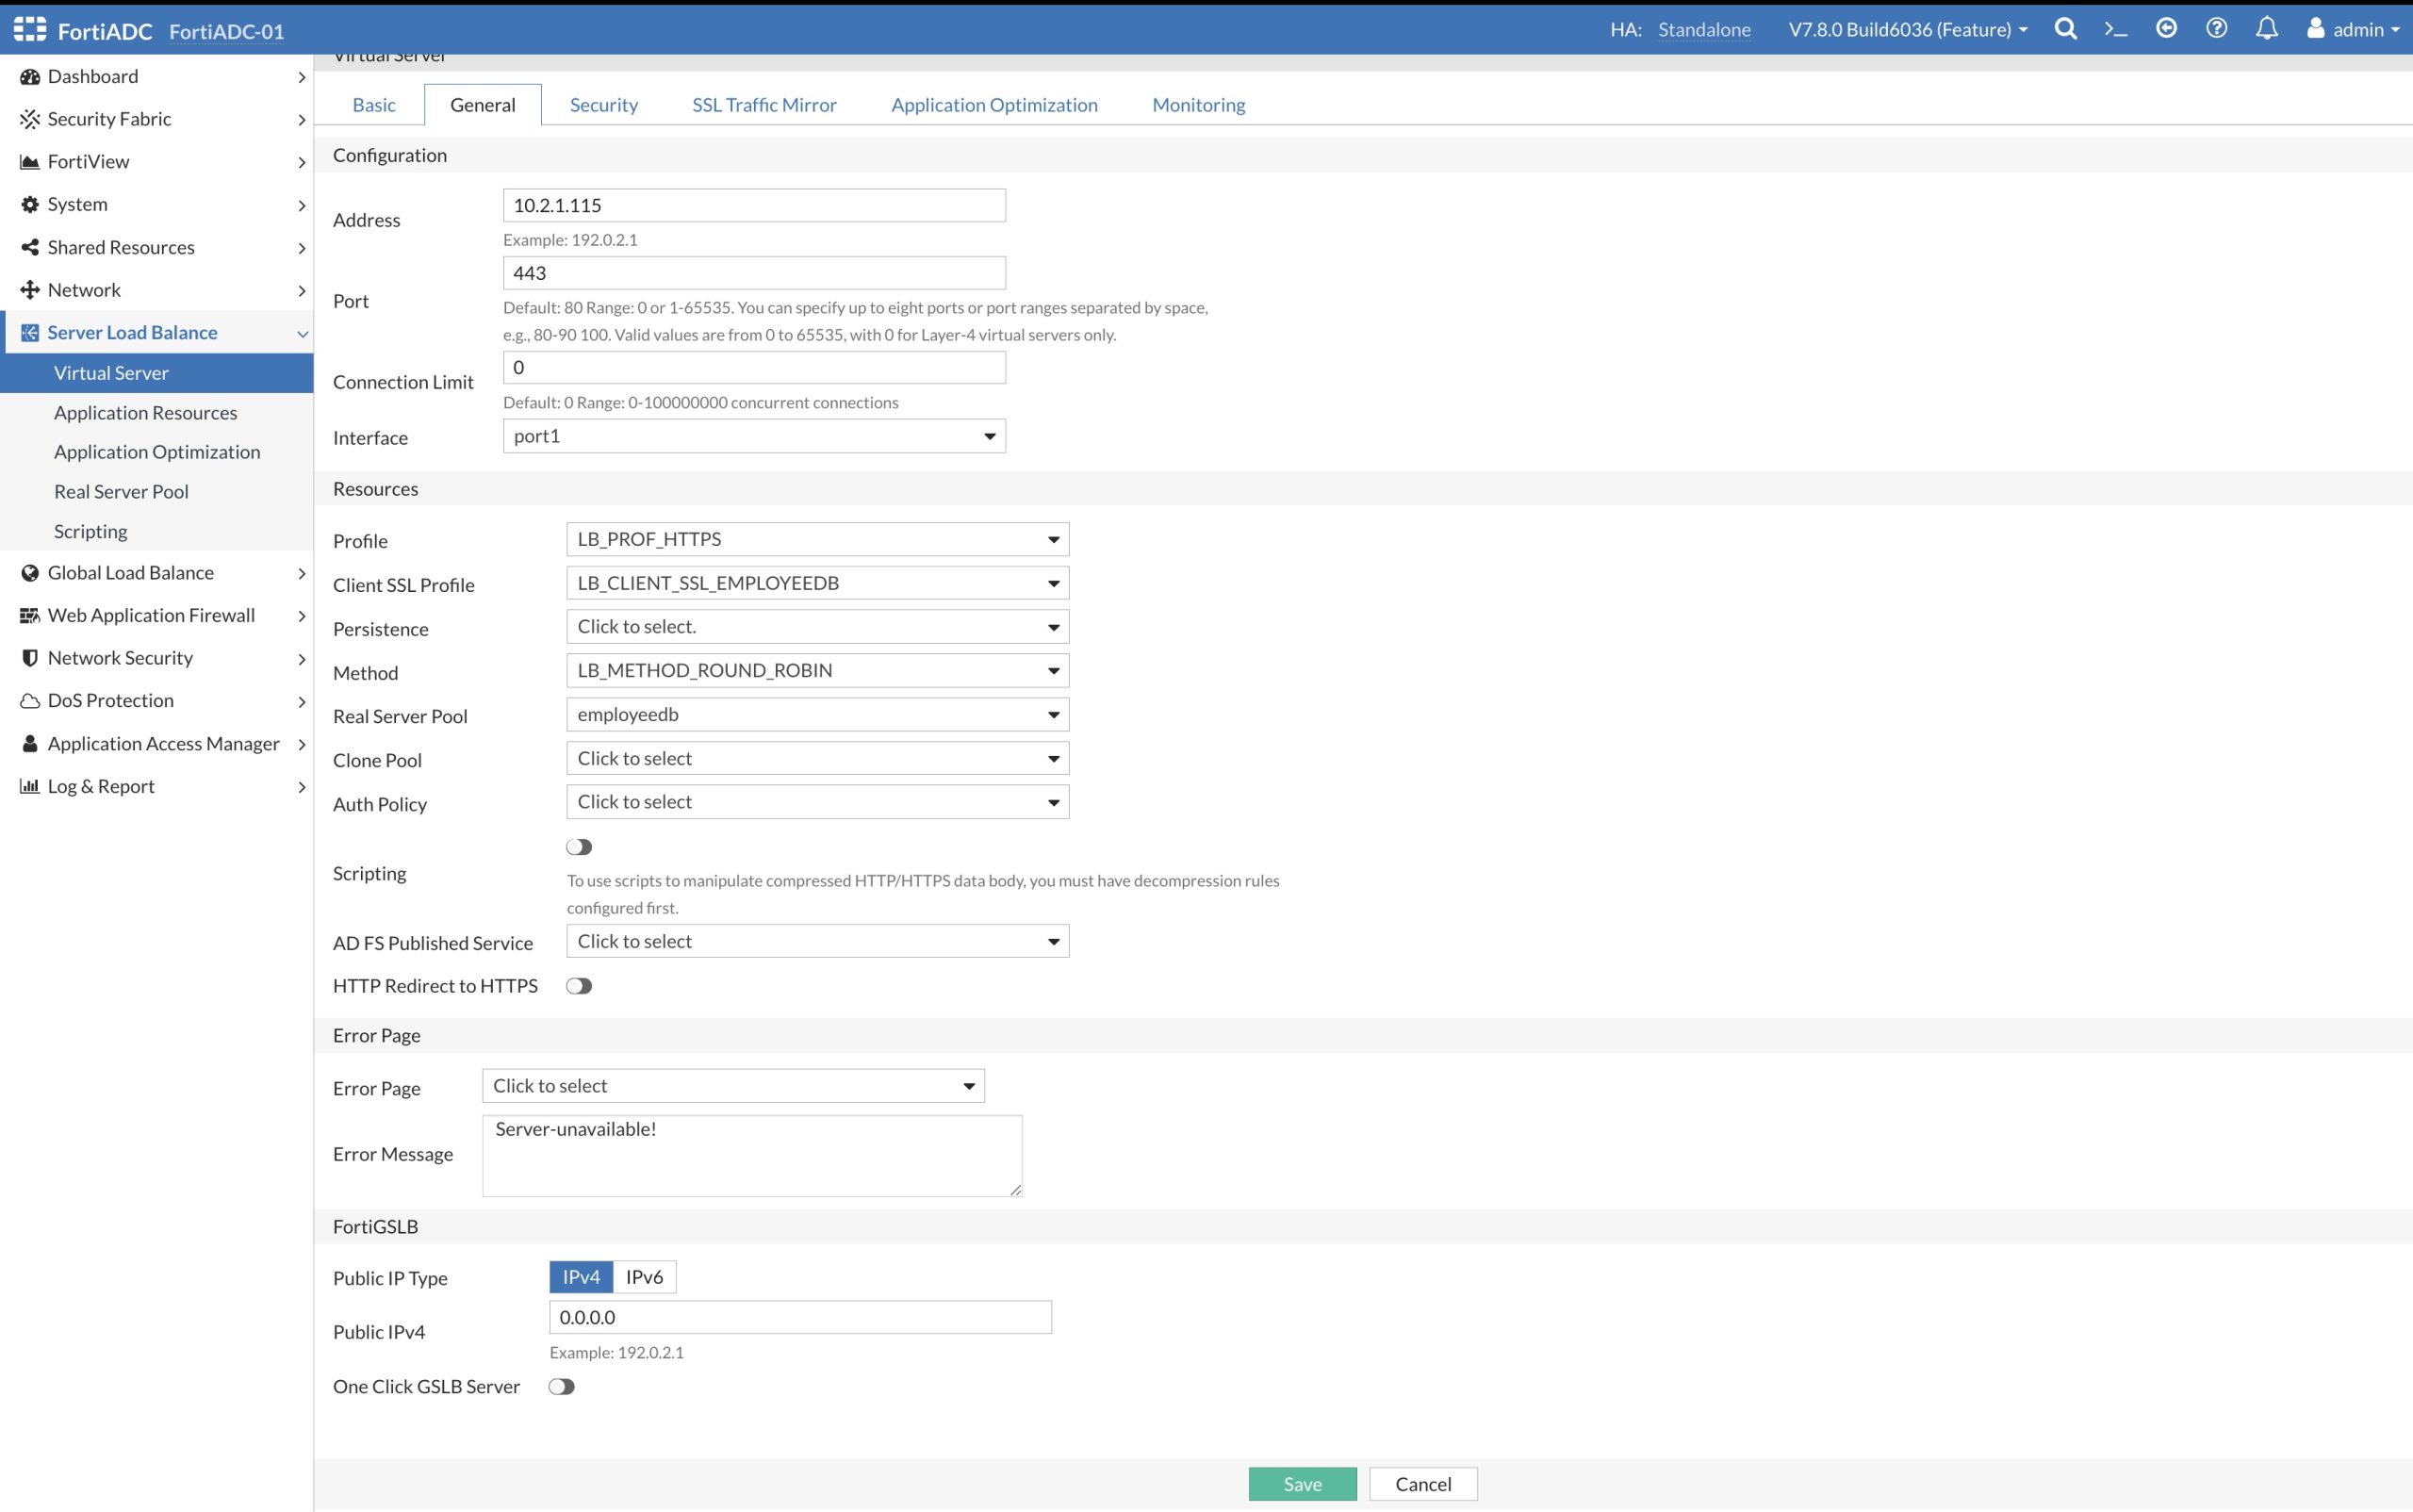Image resolution: width=2413 pixels, height=1512 pixels.
Task: Click the Network Security shield icon
Action: click(30, 658)
